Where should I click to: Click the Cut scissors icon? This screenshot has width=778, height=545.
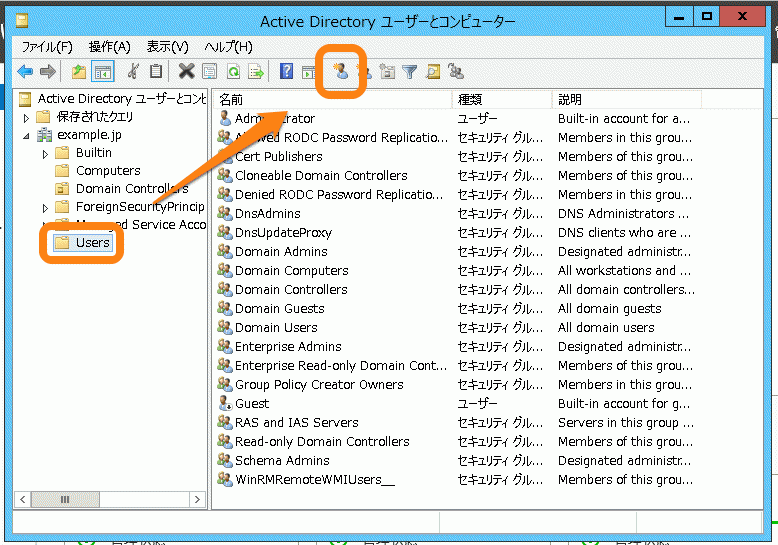132,71
